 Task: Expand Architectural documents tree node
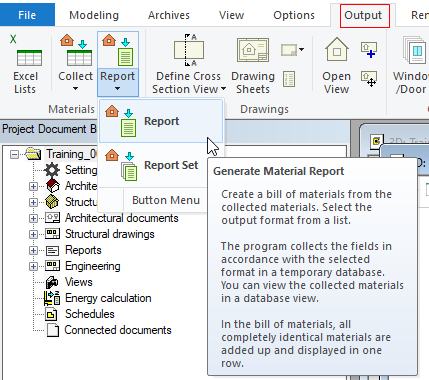click(33, 218)
